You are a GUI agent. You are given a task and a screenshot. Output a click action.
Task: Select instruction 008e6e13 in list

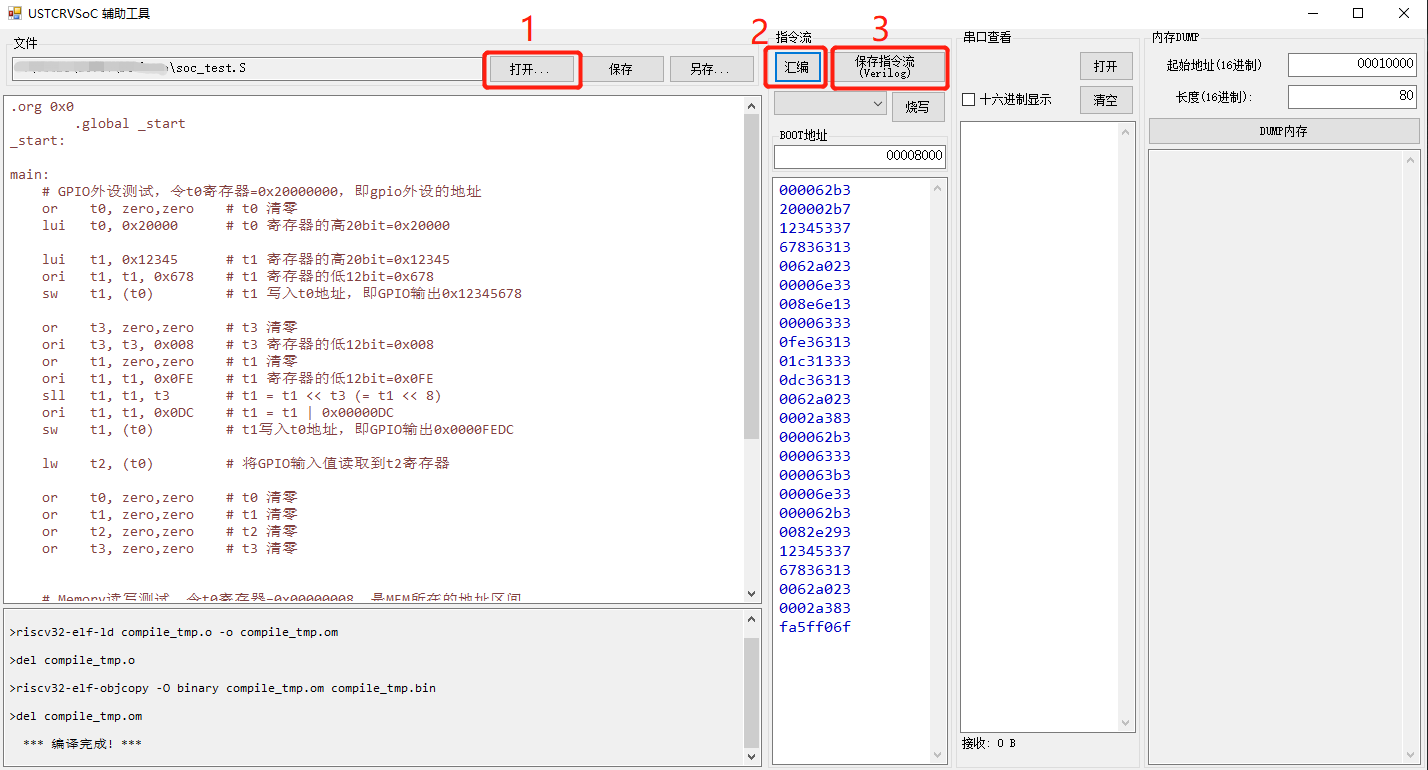[815, 304]
